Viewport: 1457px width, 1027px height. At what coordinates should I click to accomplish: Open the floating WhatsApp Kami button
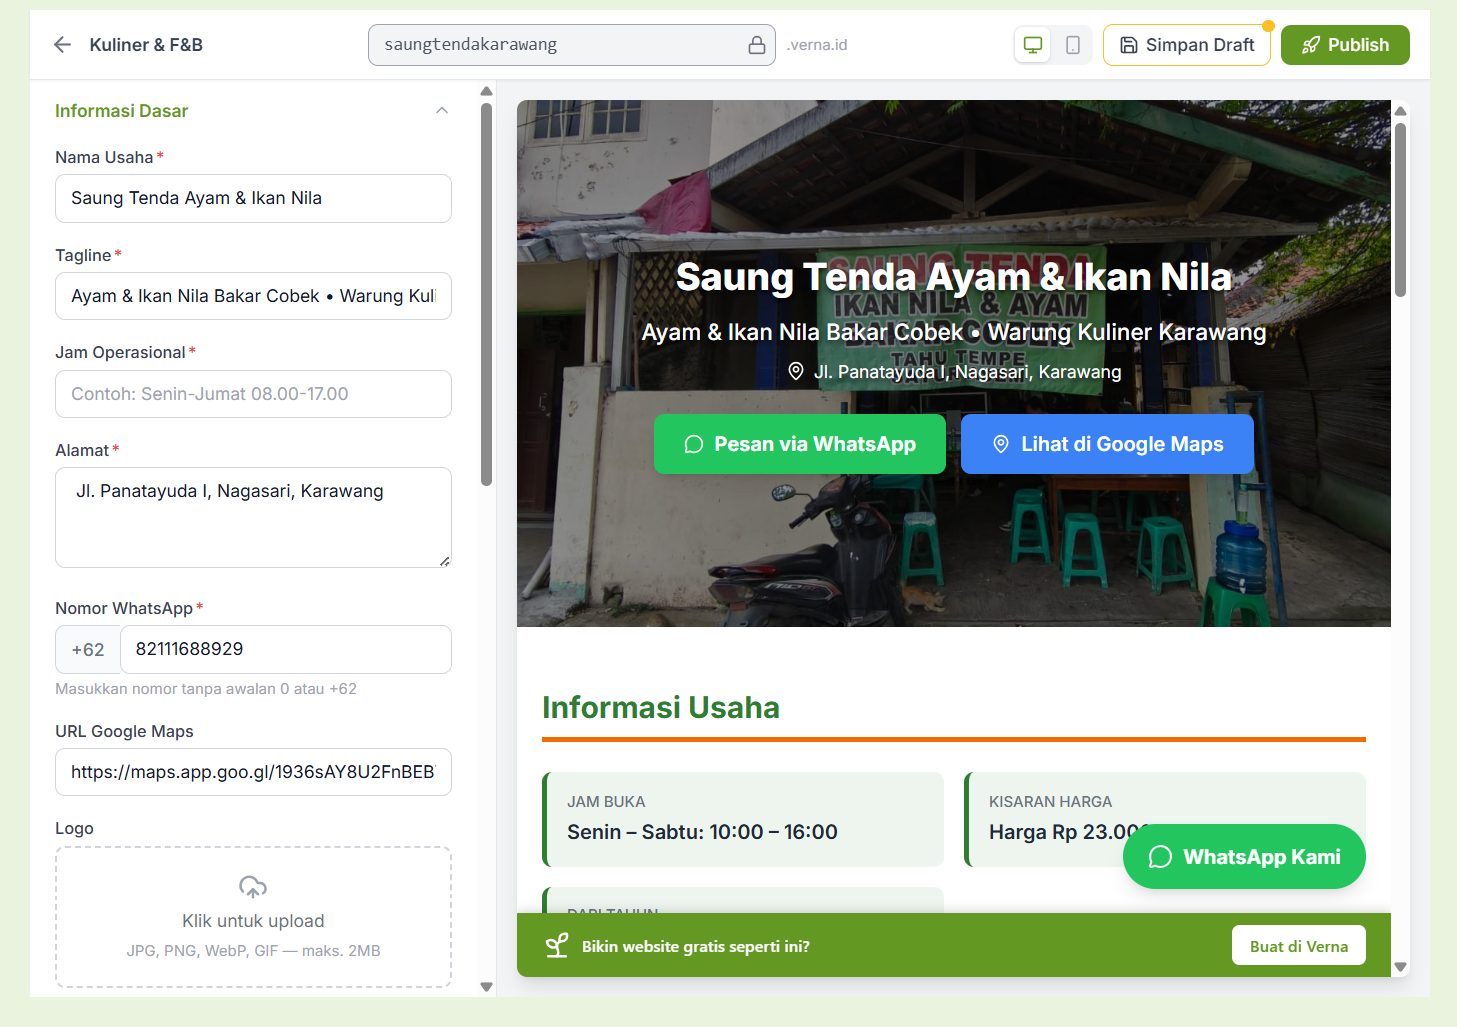coord(1244,857)
